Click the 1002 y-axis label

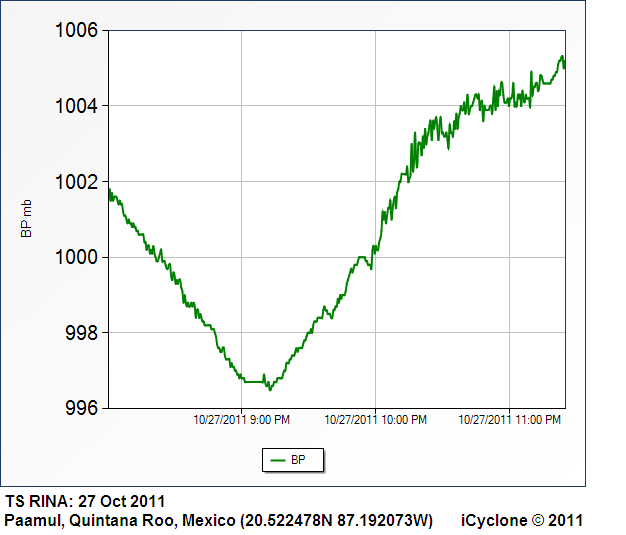76,182
